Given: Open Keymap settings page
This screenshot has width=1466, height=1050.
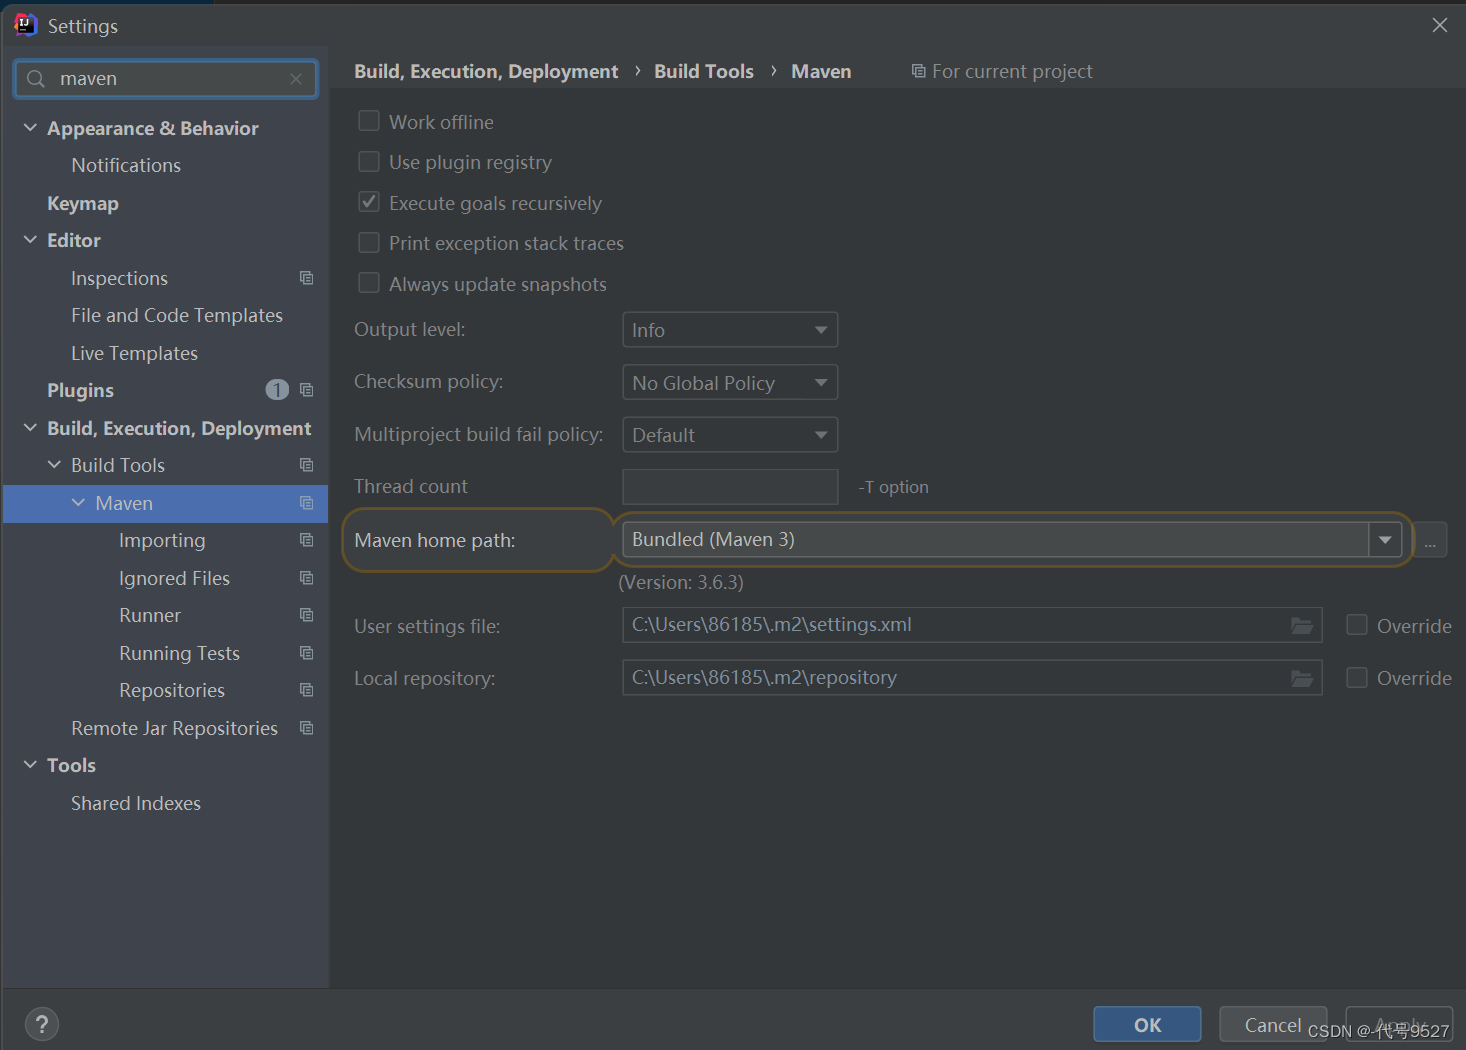Looking at the screenshot, I should click(x=83, y=203).
